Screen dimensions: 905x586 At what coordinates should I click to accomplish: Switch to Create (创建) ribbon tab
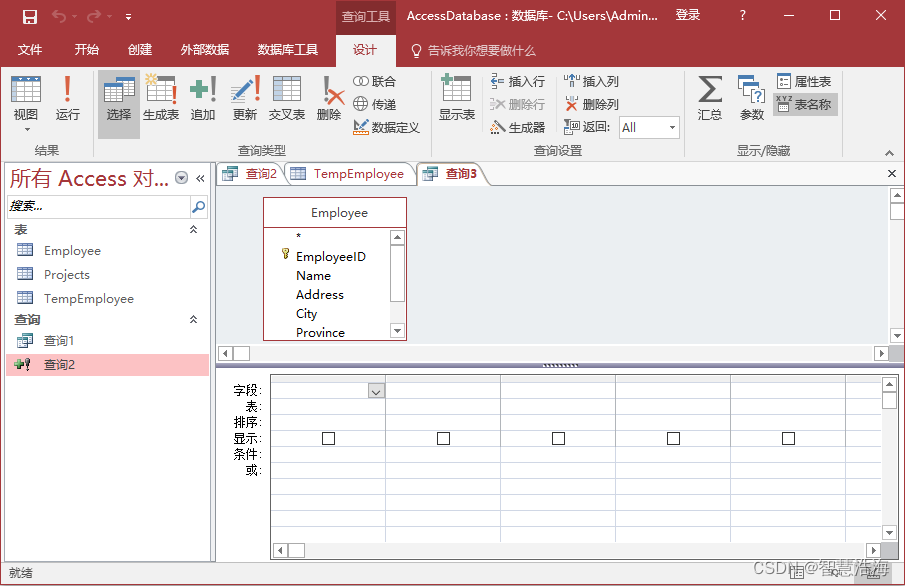tap(140, 50)
